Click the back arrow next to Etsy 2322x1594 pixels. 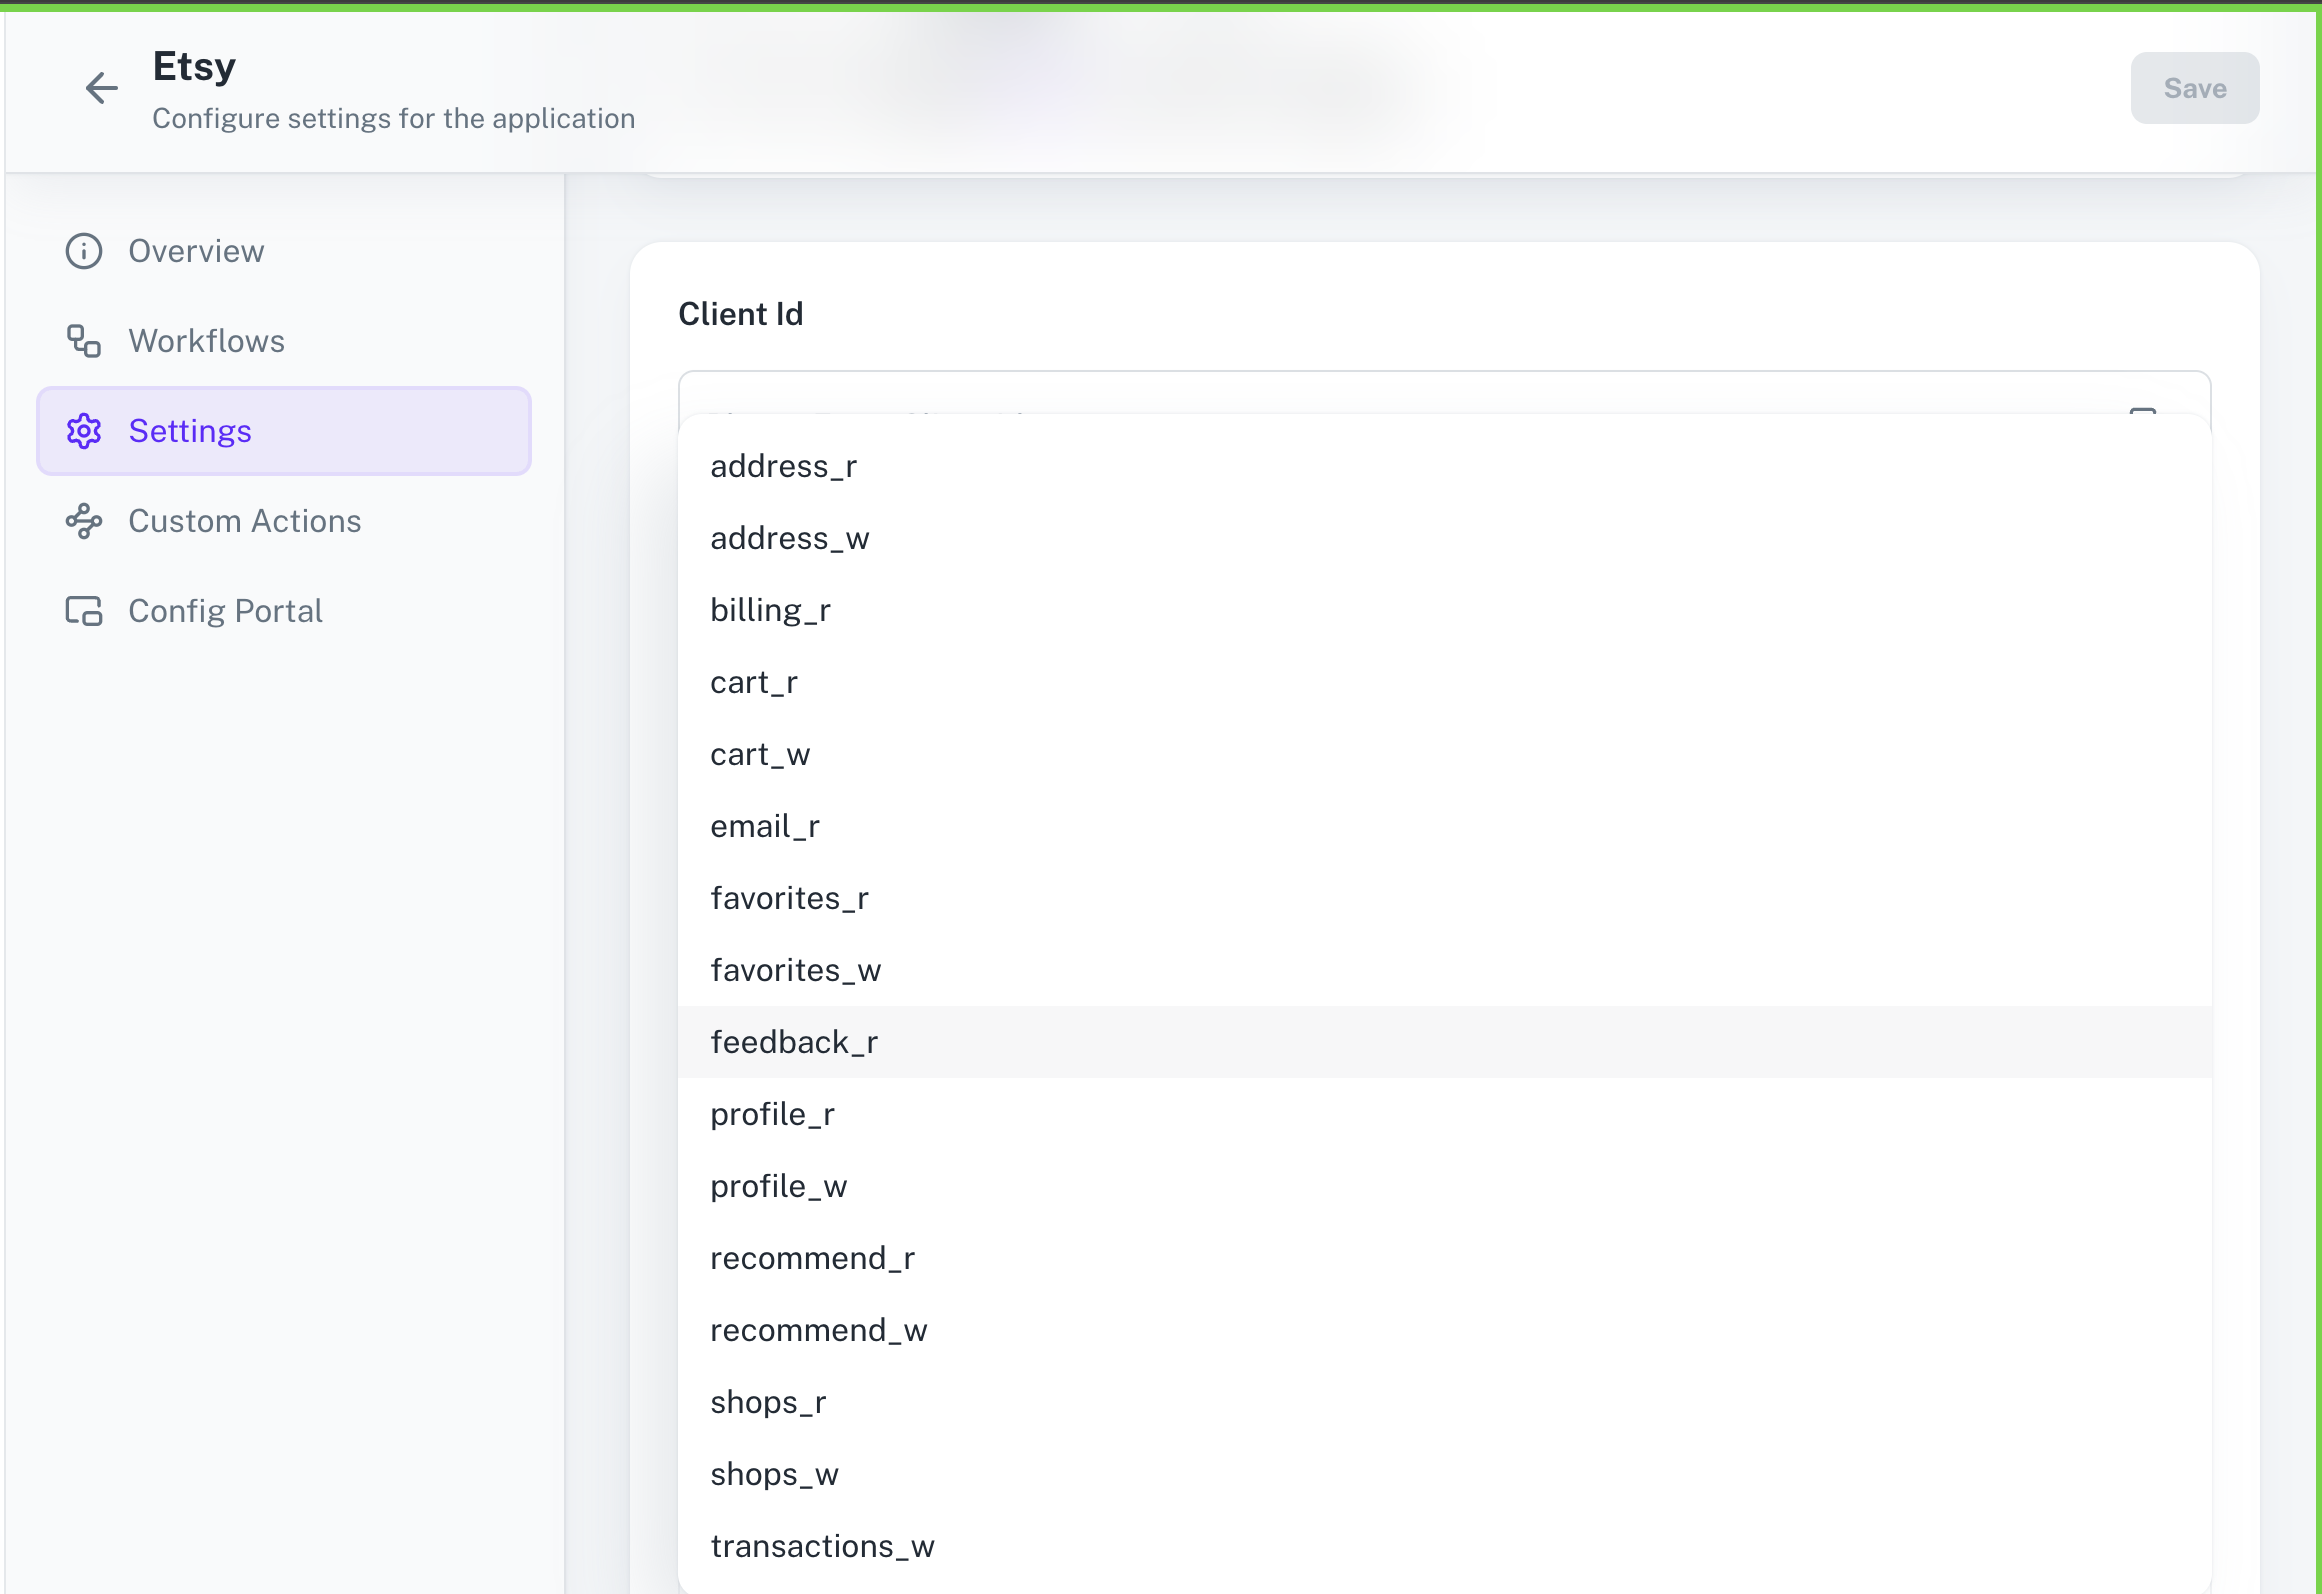(100, 89)
